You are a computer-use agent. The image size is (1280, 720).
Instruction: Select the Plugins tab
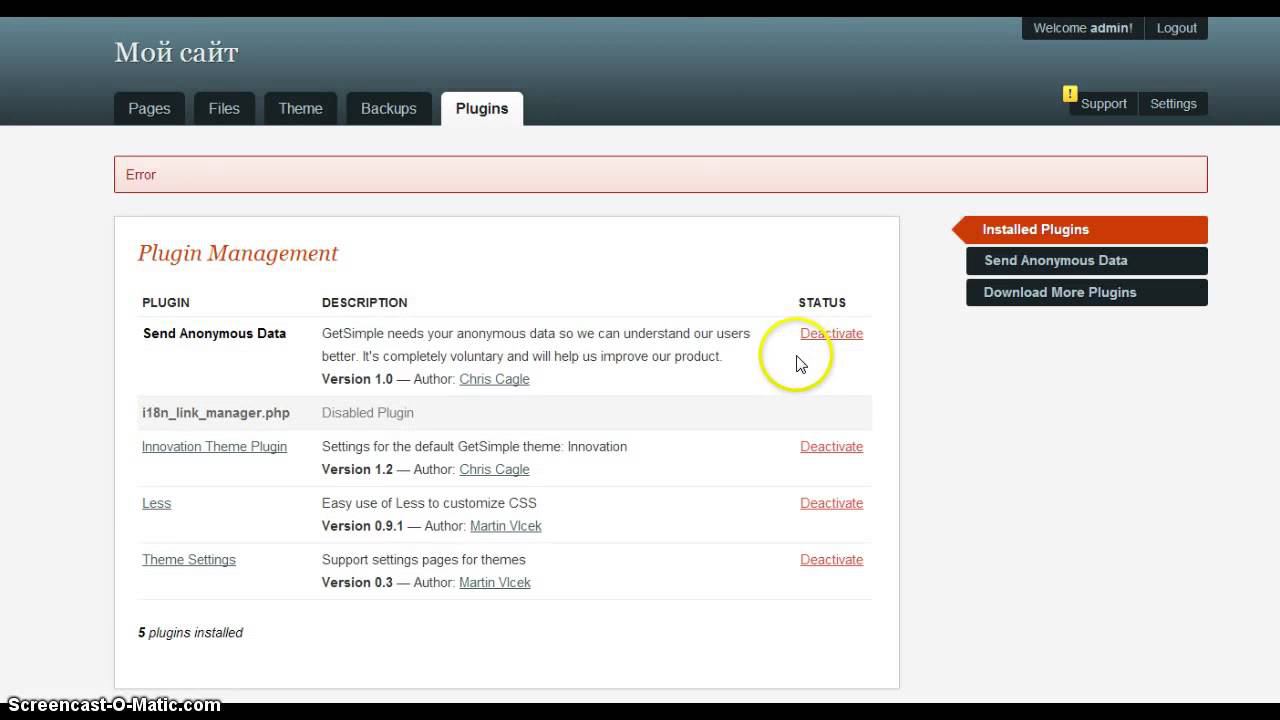(482, 108)
